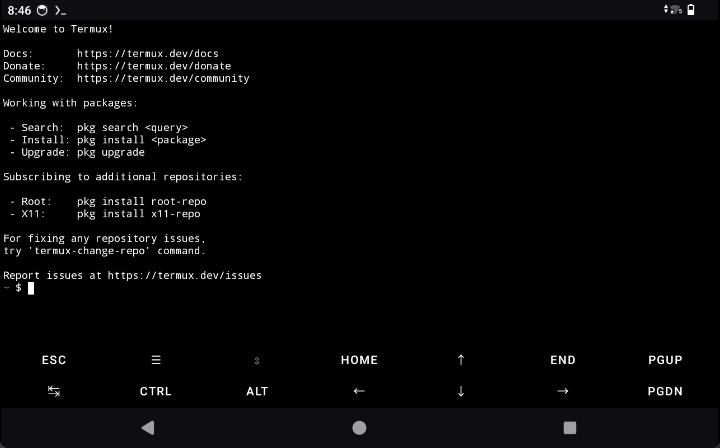Tap the Android recent apps square button
The image size is (720, 448).
pos(570,427)
